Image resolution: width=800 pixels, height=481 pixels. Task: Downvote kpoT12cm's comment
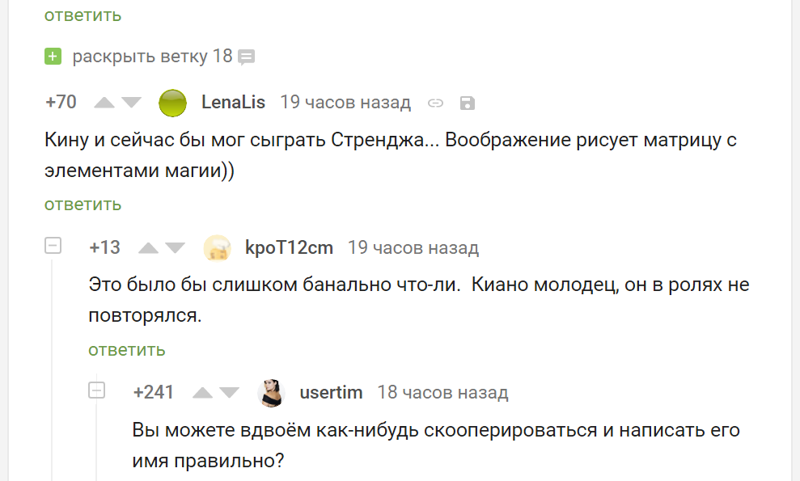(x=176, y=248)
